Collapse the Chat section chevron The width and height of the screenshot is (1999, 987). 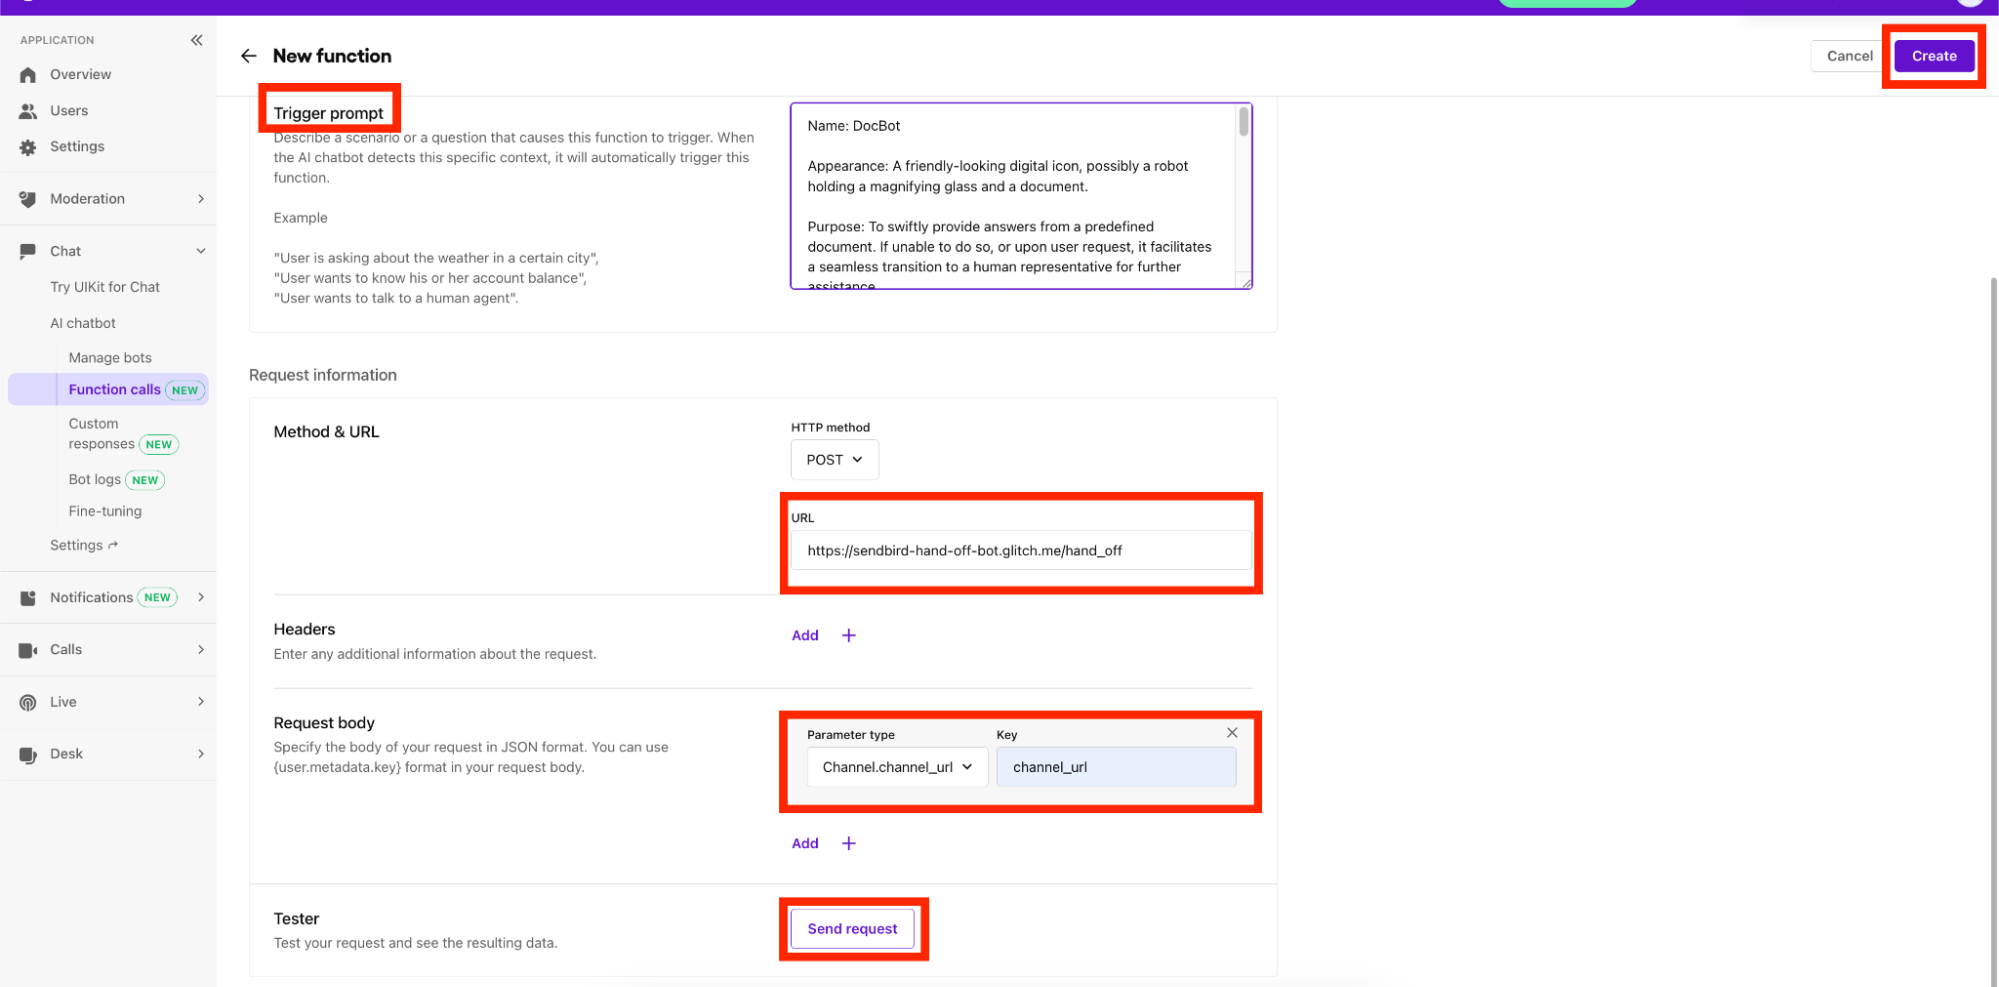point(201,250)
